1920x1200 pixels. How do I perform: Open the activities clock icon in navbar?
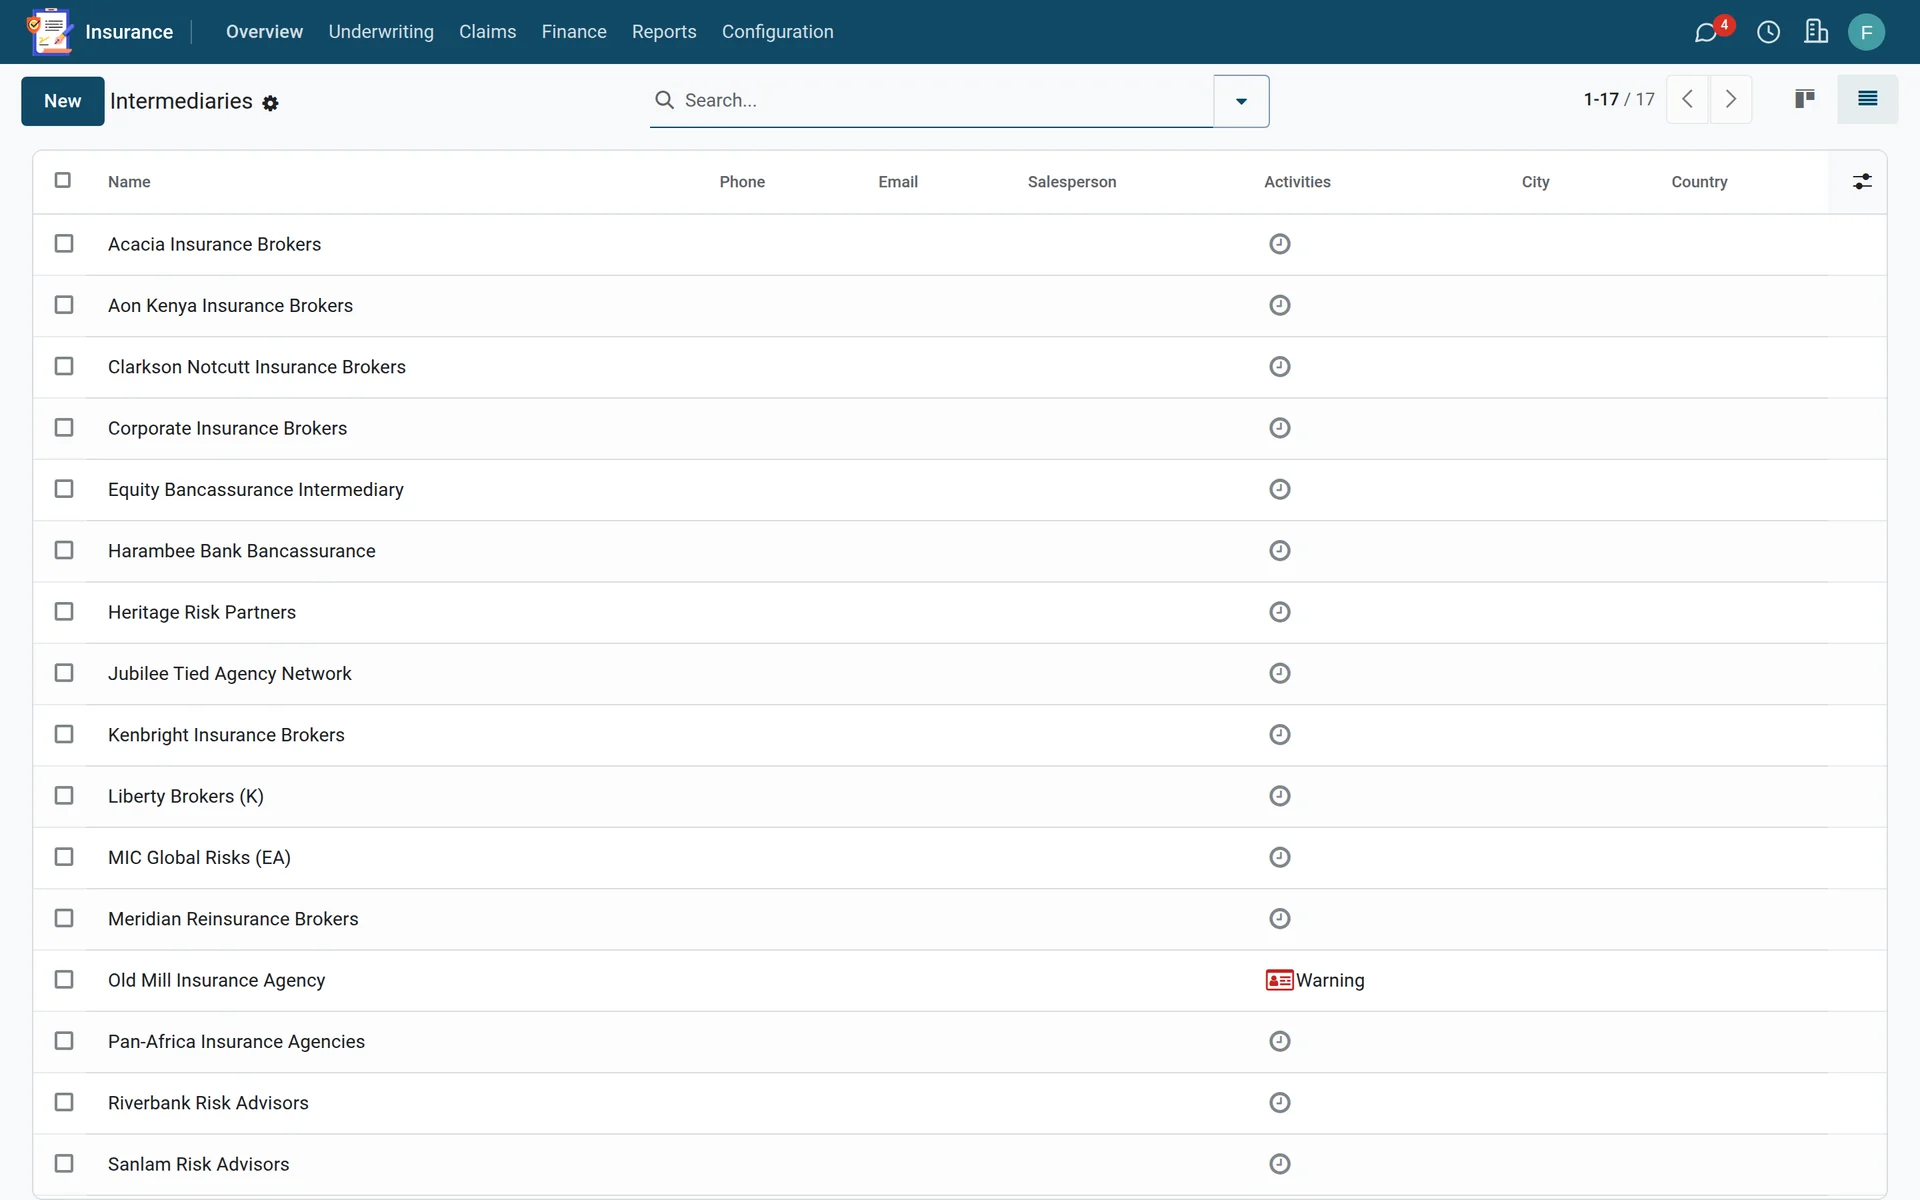point(1768,32)
